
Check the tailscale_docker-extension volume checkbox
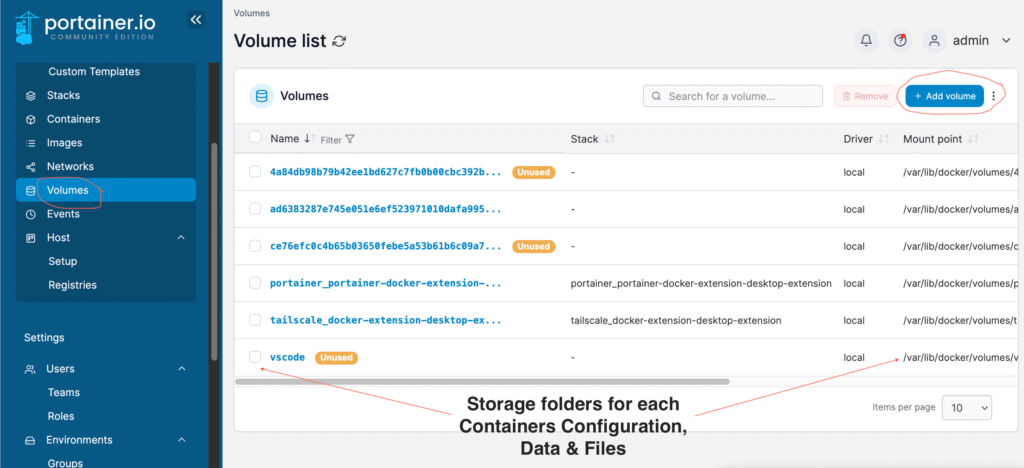[x=255, y=320]
